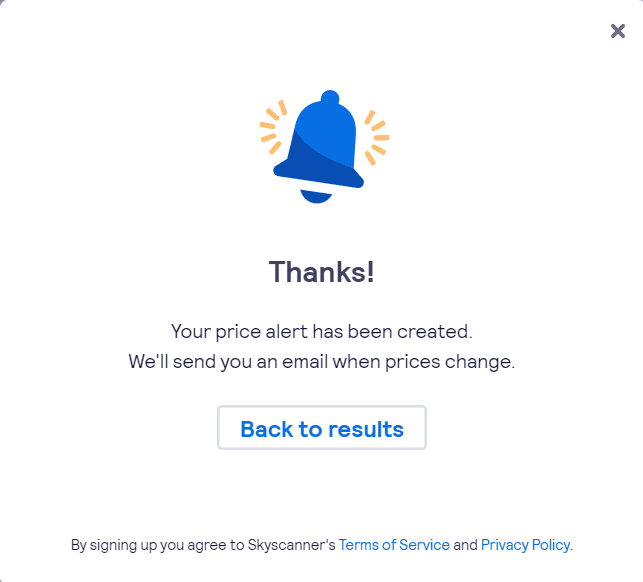The image size is (643, 582).
Task: Click the 'We'll send you an email' message
Action: (x=322, y=362)
